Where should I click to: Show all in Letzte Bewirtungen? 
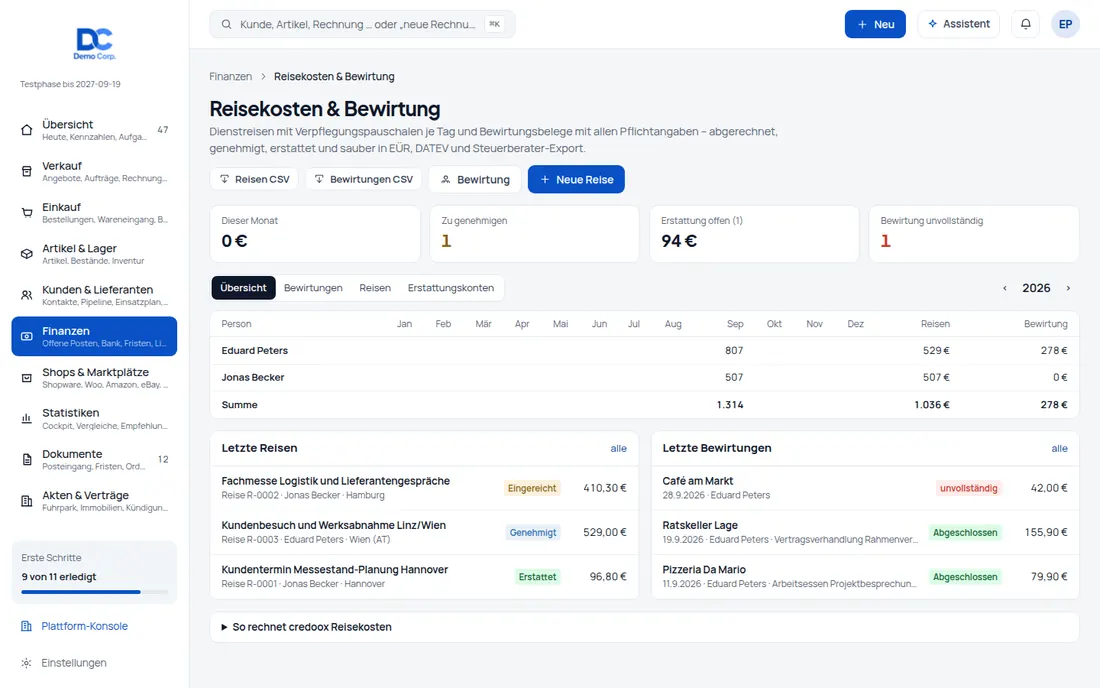pyautogui.click(x=1059, y=449)
